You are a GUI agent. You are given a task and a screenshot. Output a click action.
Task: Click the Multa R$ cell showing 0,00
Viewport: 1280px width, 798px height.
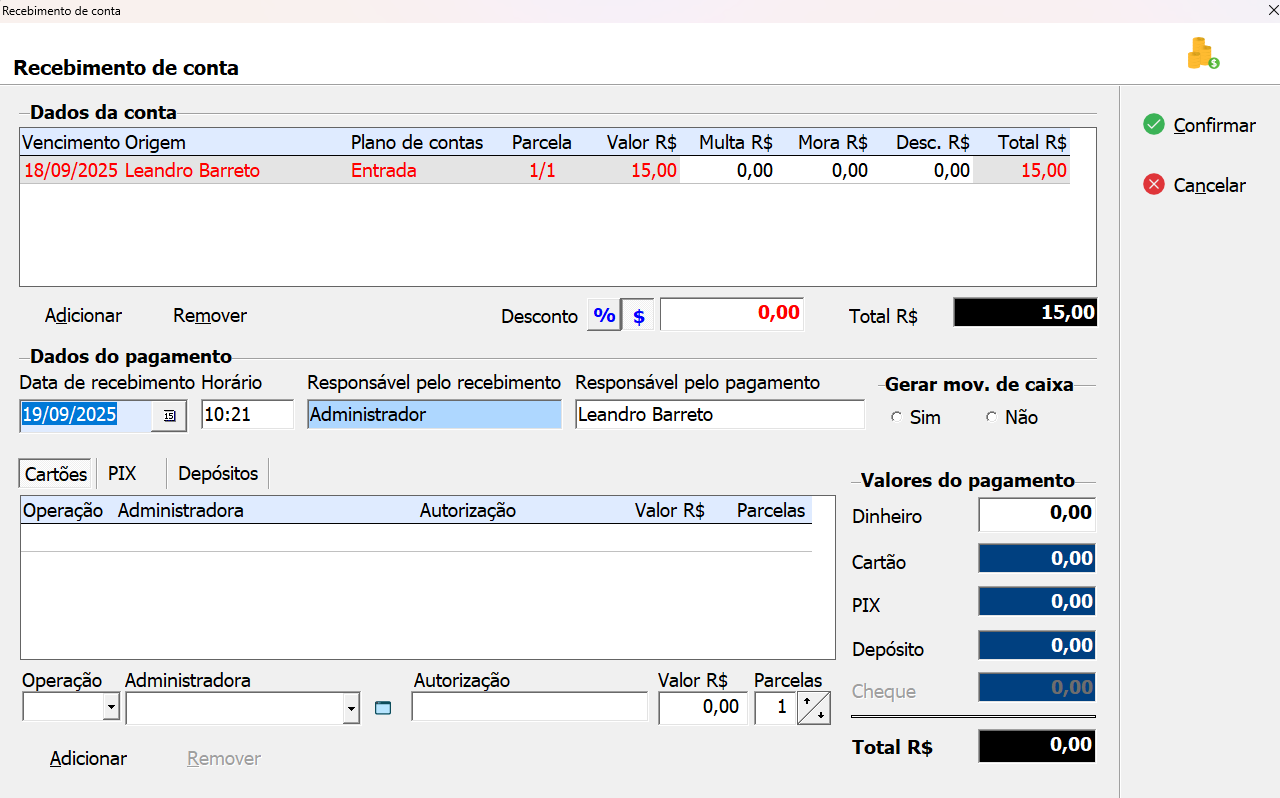coord(730,170)
